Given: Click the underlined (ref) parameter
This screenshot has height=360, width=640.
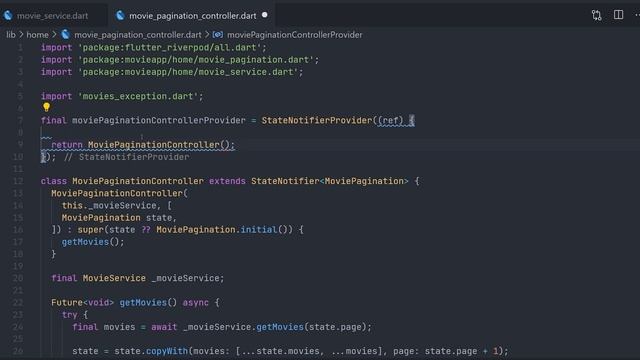Looking at the screenshot, I should point(391,120).
